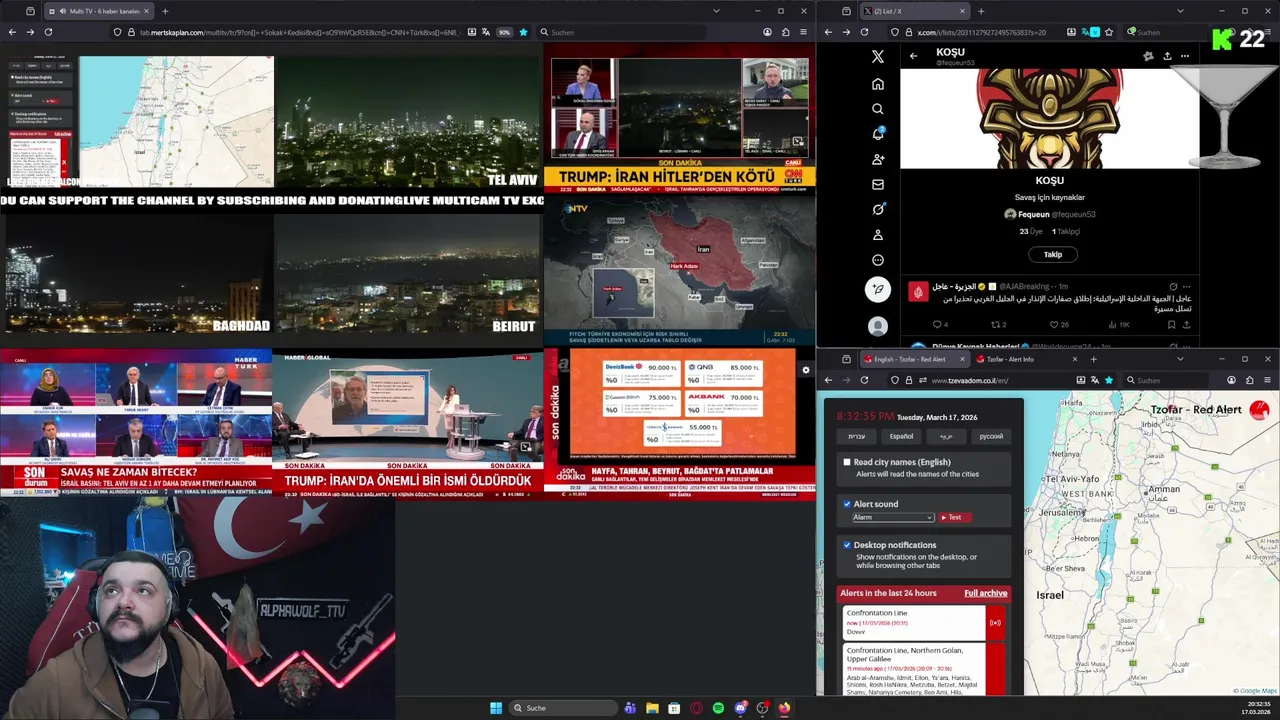Open X notifications bell
1280x720 pixels.
(x=878, y=134)
